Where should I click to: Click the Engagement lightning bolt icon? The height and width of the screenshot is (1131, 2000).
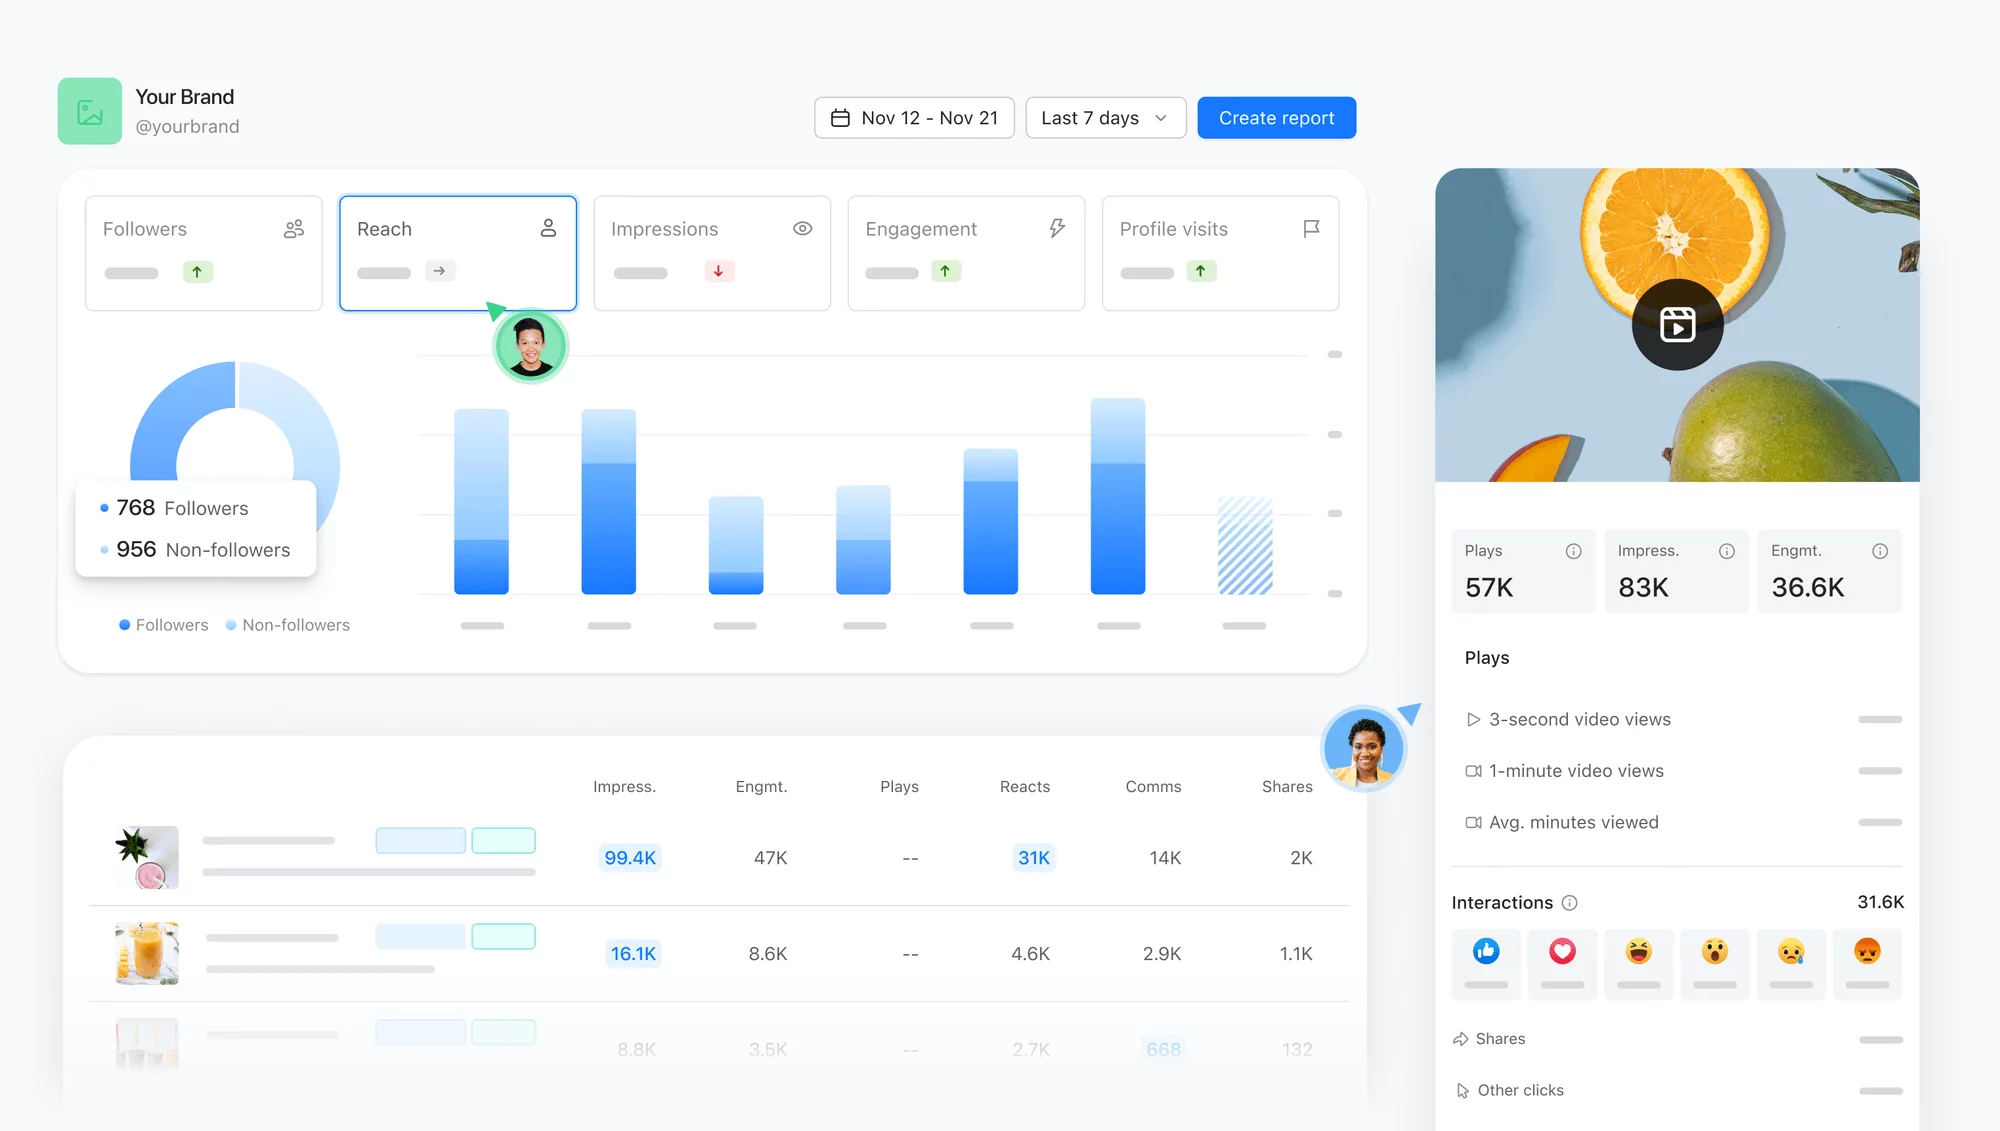pyautogui.click(x=1055, y=228)
